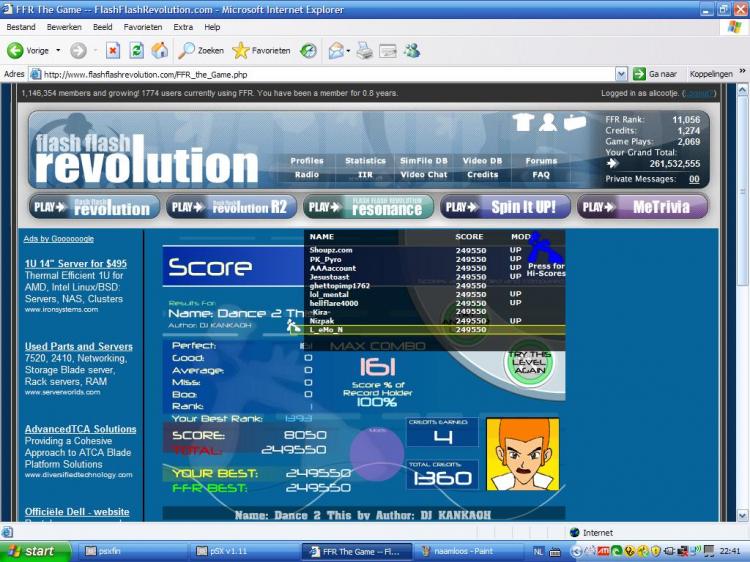Click Try This Level Again button
Screen dimensions: 750x562
click(530, 363)
